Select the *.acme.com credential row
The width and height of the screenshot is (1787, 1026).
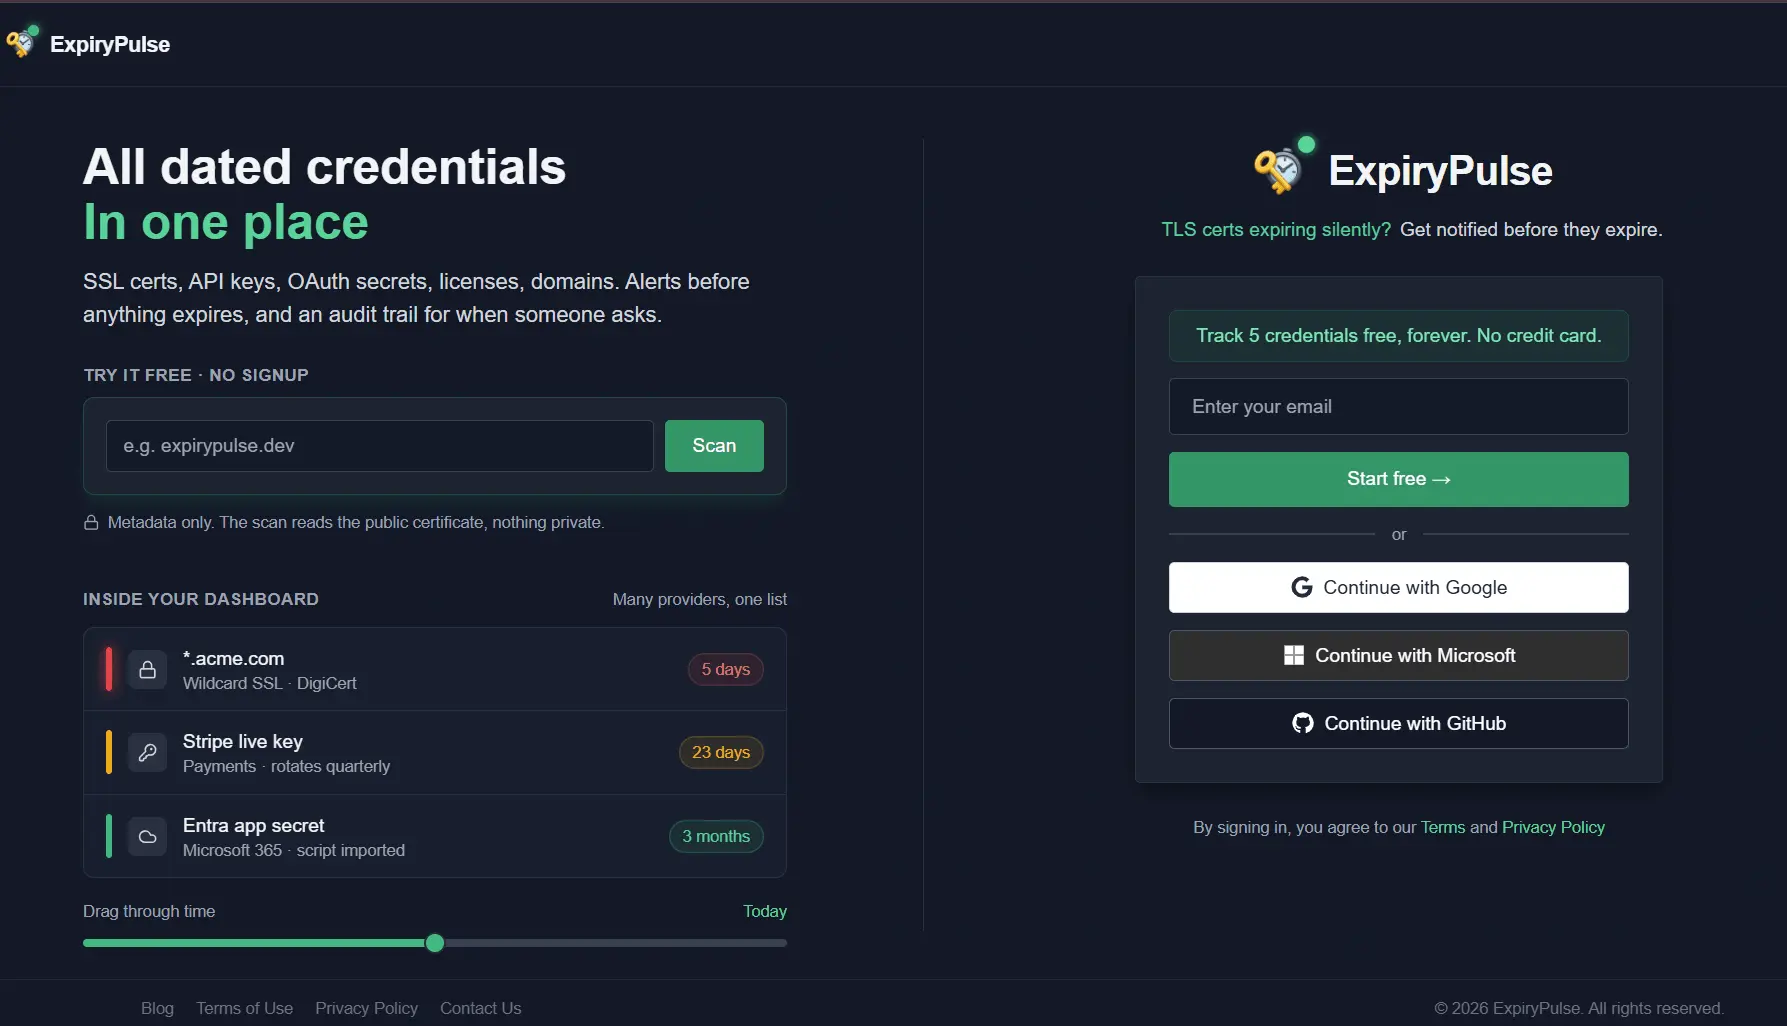(x=435, y=670)
